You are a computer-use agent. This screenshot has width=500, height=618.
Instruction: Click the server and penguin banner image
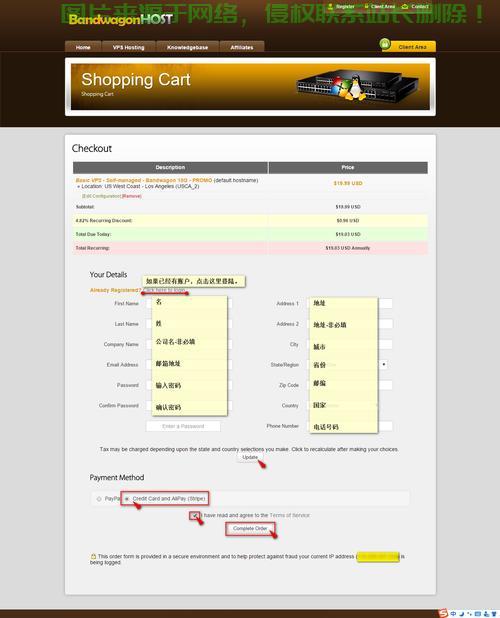pos(357,86)
